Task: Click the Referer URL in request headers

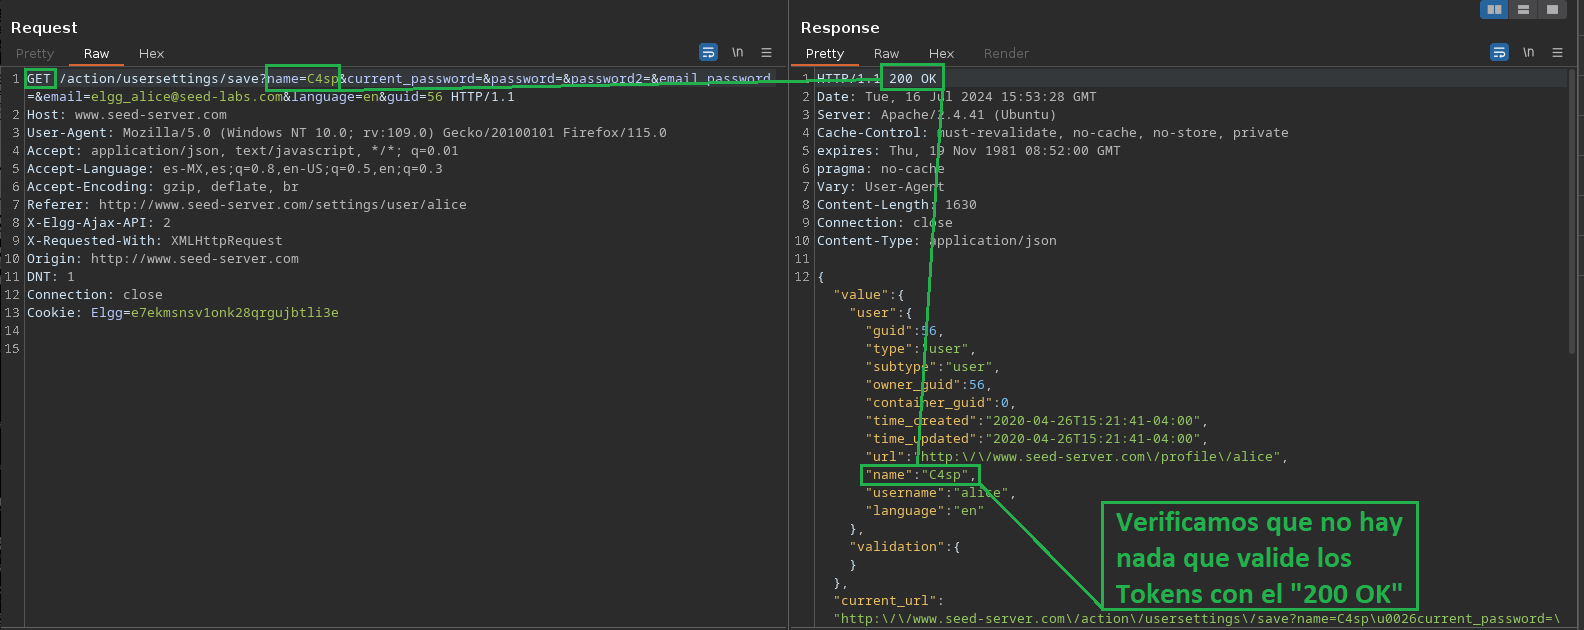Action: pyautogui.click(x=282, y=205)
